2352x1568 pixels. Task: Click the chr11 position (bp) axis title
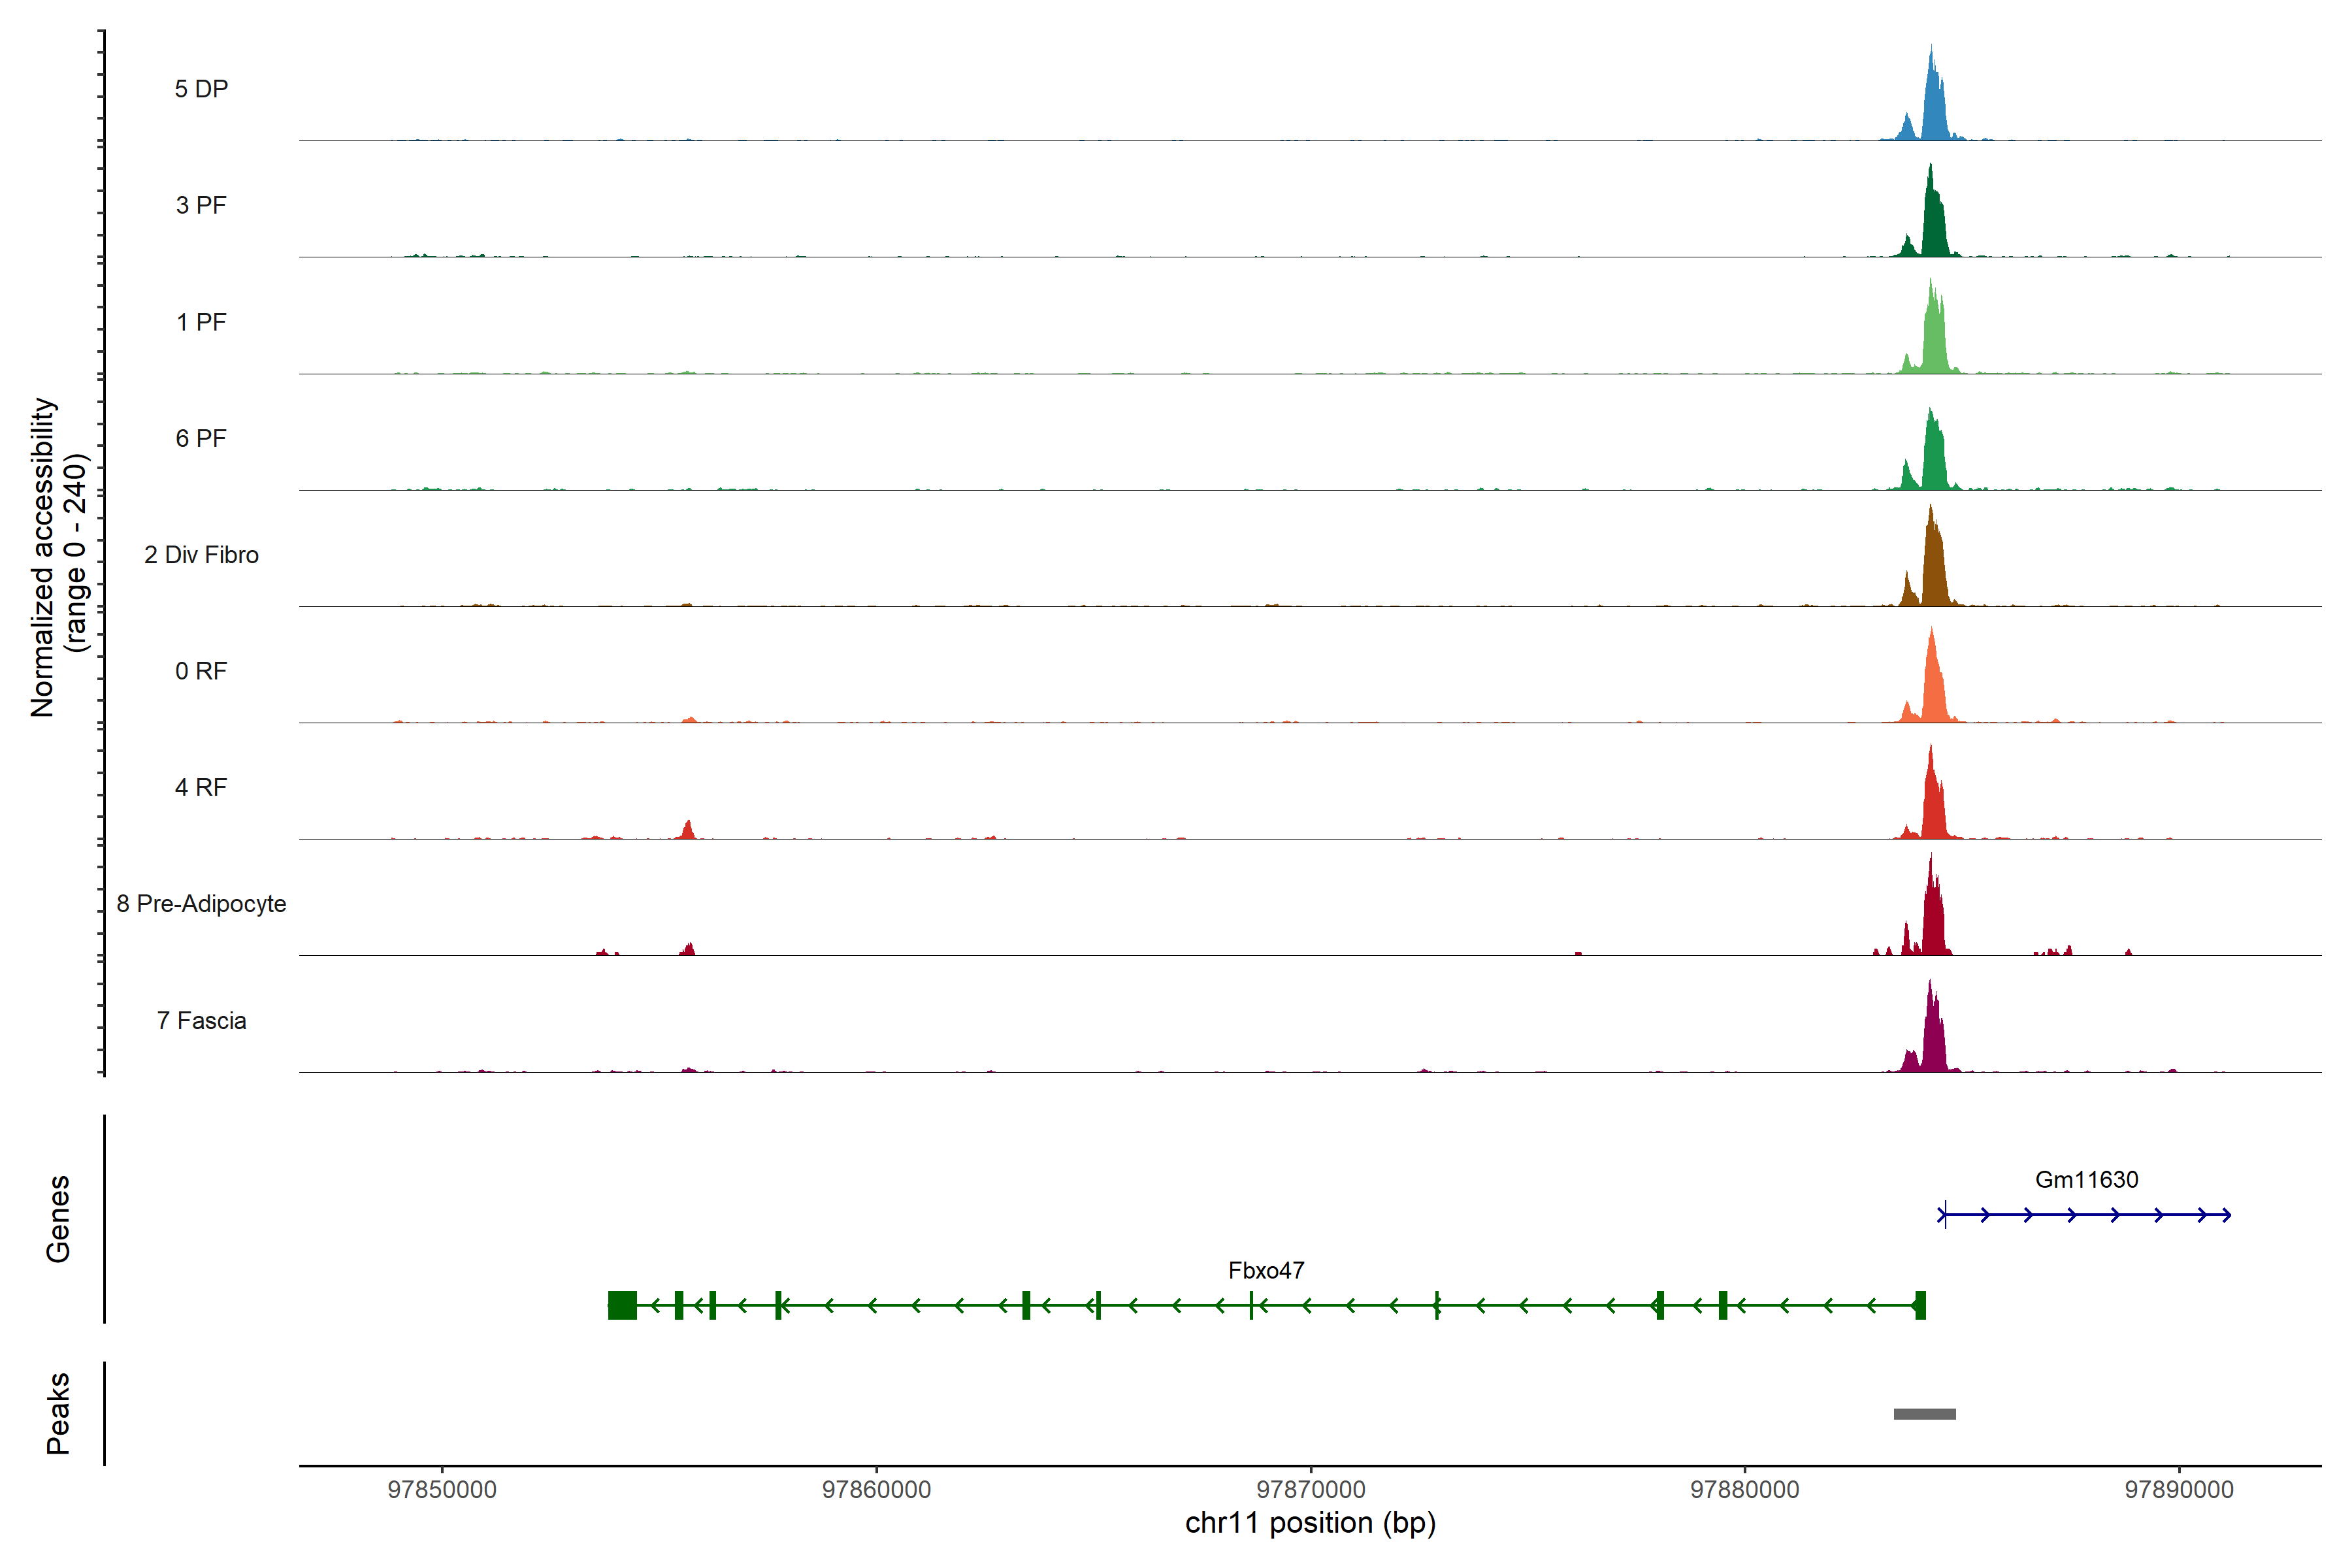(x=1310, y=1523)
